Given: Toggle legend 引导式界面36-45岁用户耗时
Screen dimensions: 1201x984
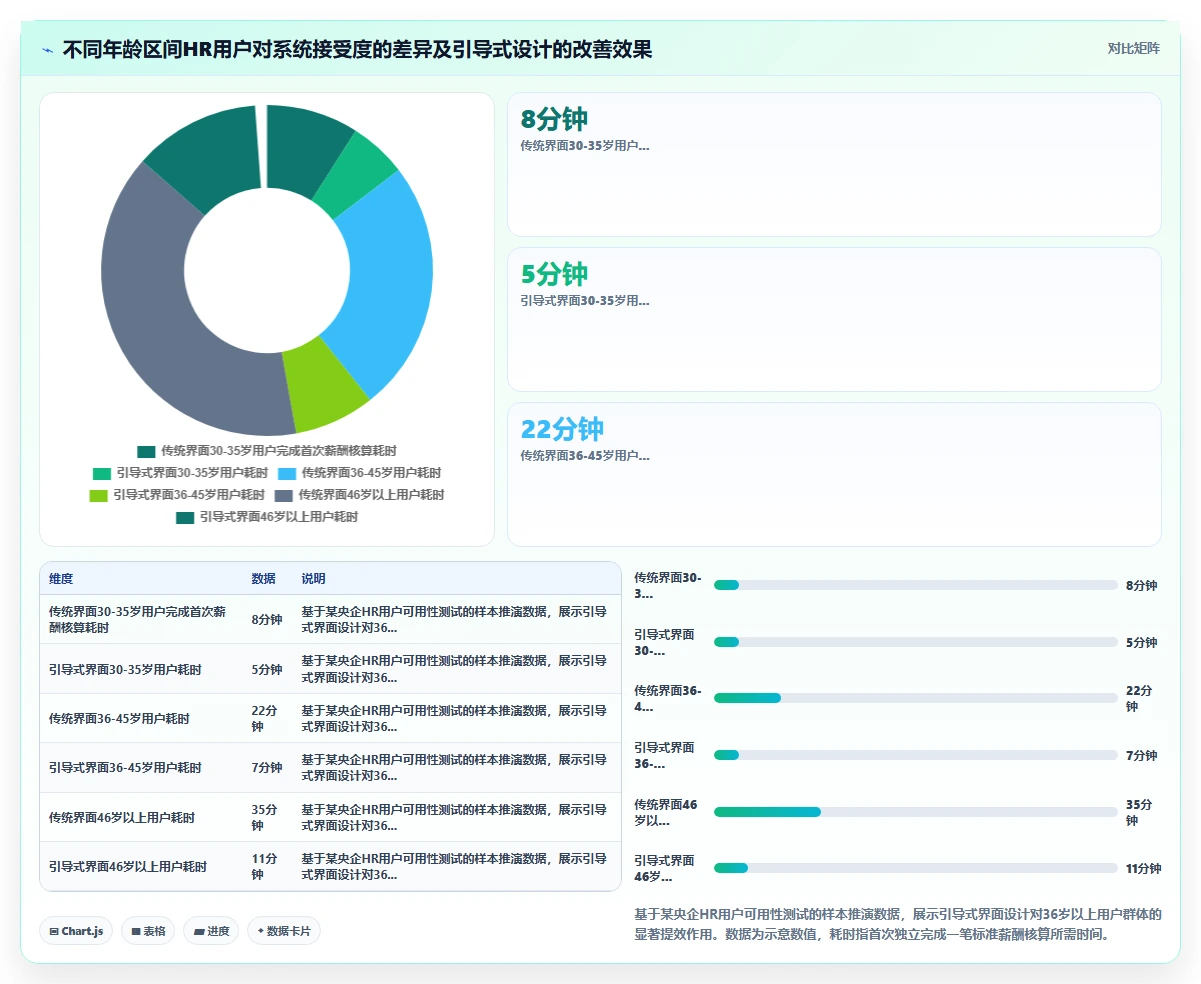Looking at the screenshot, I should [177, 495].
